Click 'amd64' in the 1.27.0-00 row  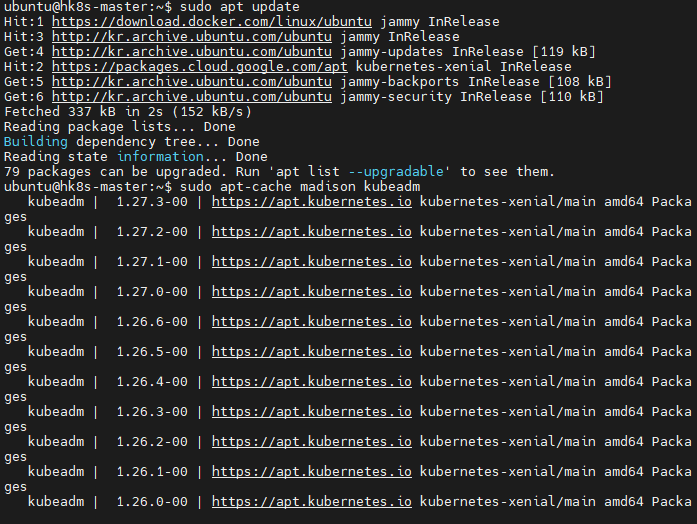[x=624, y=292]
